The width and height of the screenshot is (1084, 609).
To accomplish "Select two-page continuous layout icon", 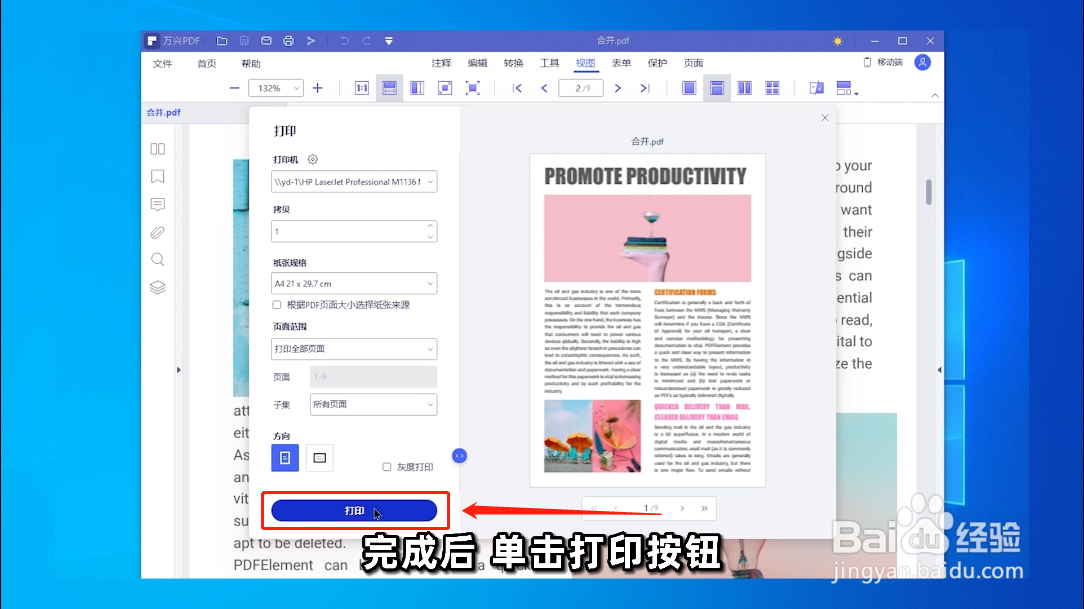I will (772, 88).
